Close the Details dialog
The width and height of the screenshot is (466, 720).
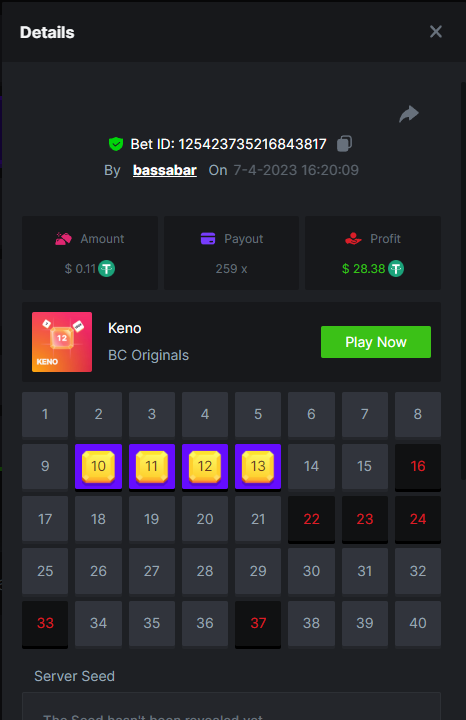[436, 32]
